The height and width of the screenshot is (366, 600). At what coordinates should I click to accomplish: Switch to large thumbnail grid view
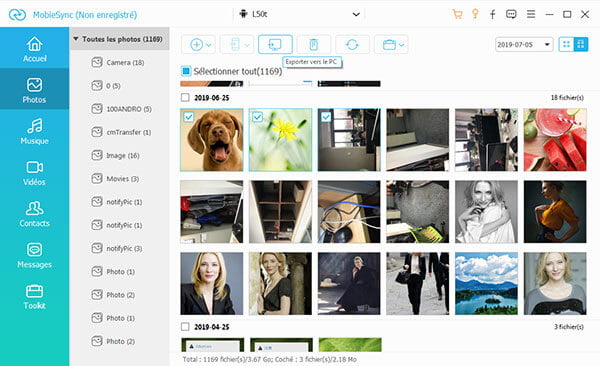coord(581,44)
